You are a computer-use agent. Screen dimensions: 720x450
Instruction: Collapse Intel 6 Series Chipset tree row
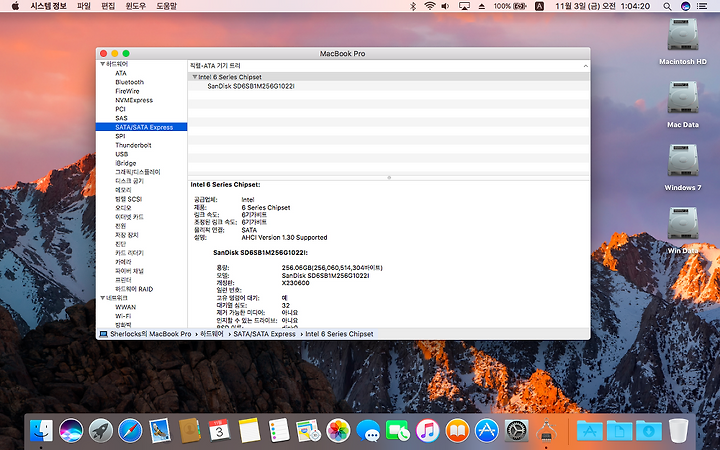[x=195, y=77]
